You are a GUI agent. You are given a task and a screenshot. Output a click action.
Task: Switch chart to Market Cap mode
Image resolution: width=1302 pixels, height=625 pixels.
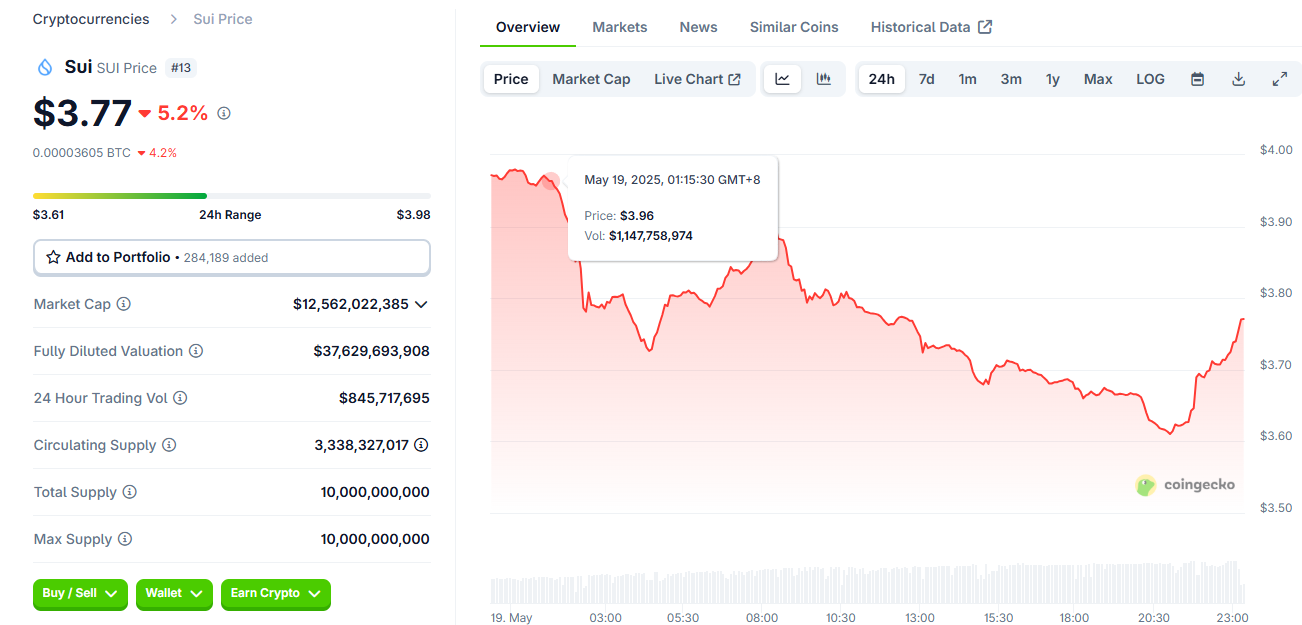591,79
